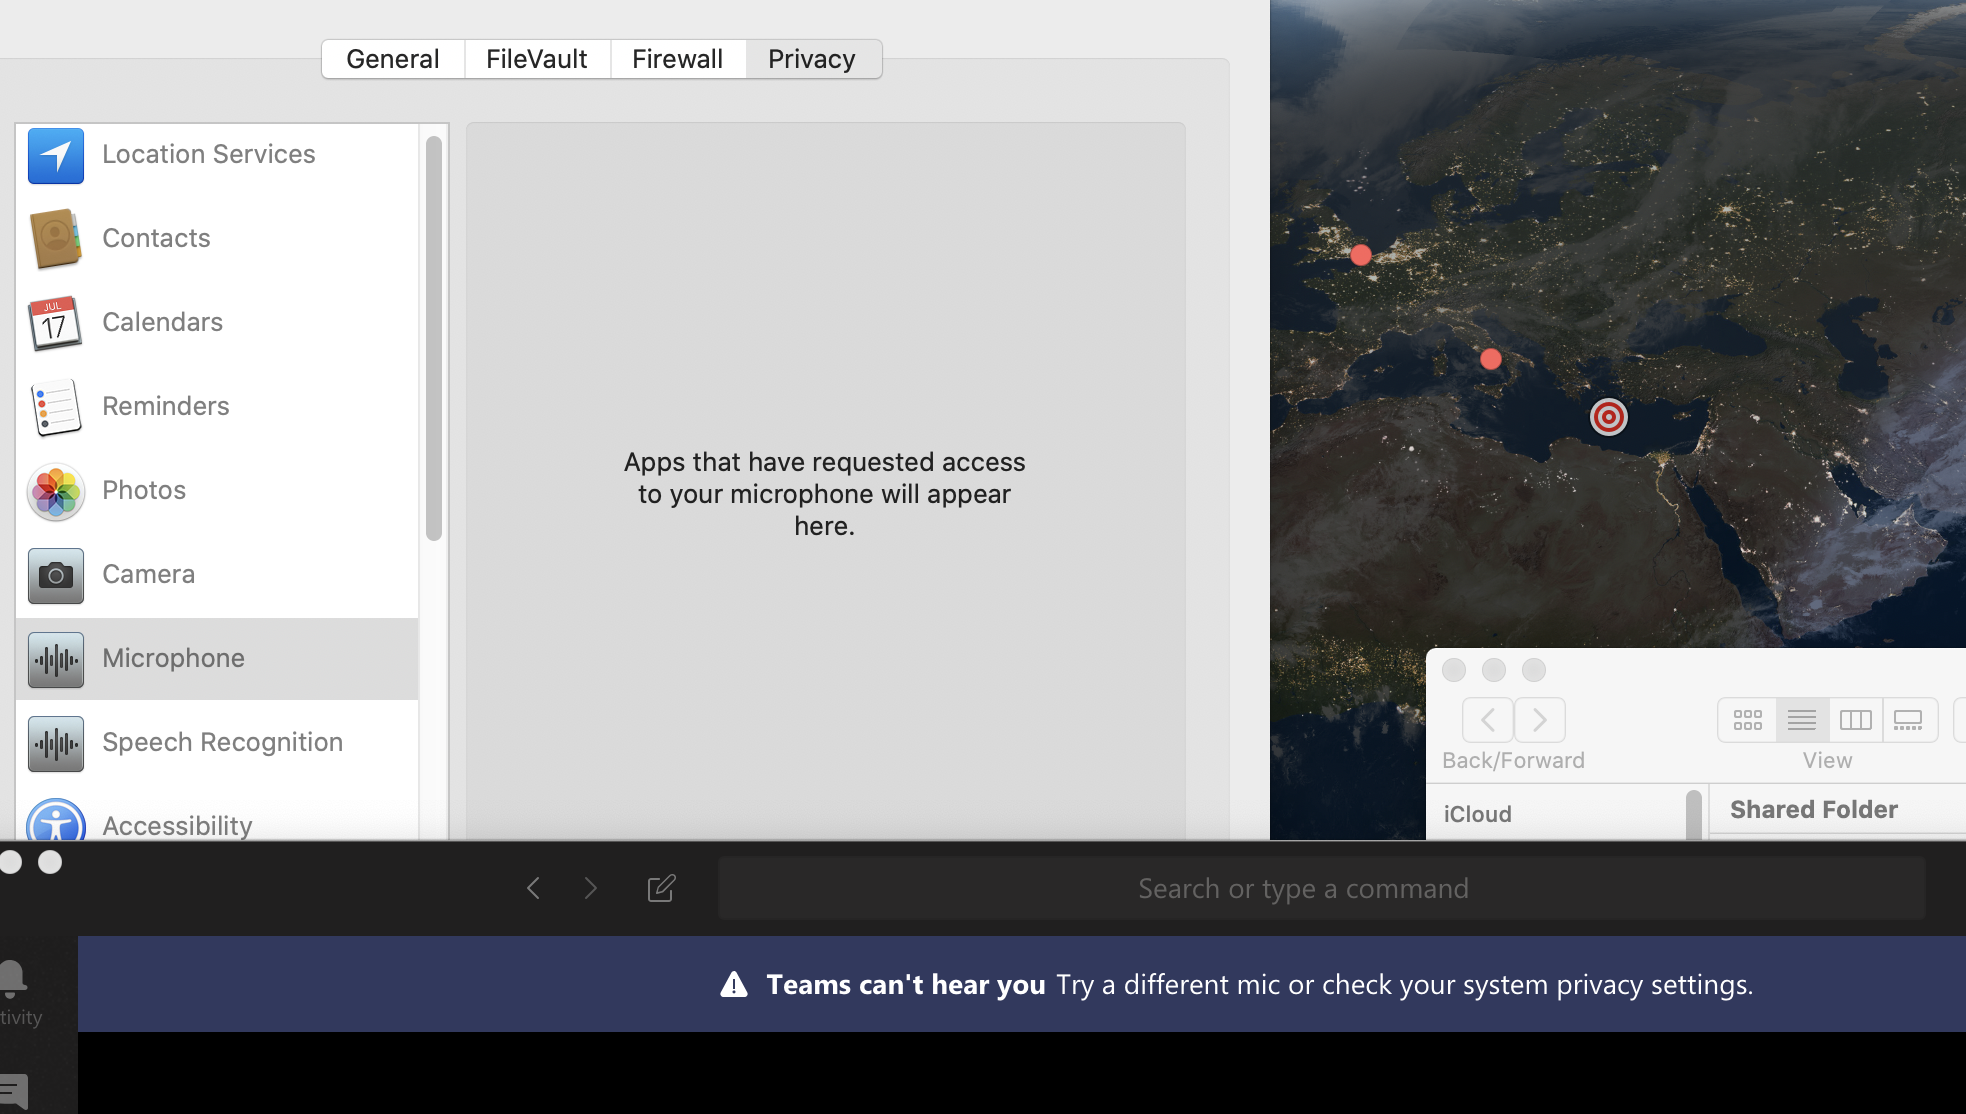Switch Finder to list view
Image resolution: width=1966 pixels, height=1114 pixels.
pos(1802,720)
